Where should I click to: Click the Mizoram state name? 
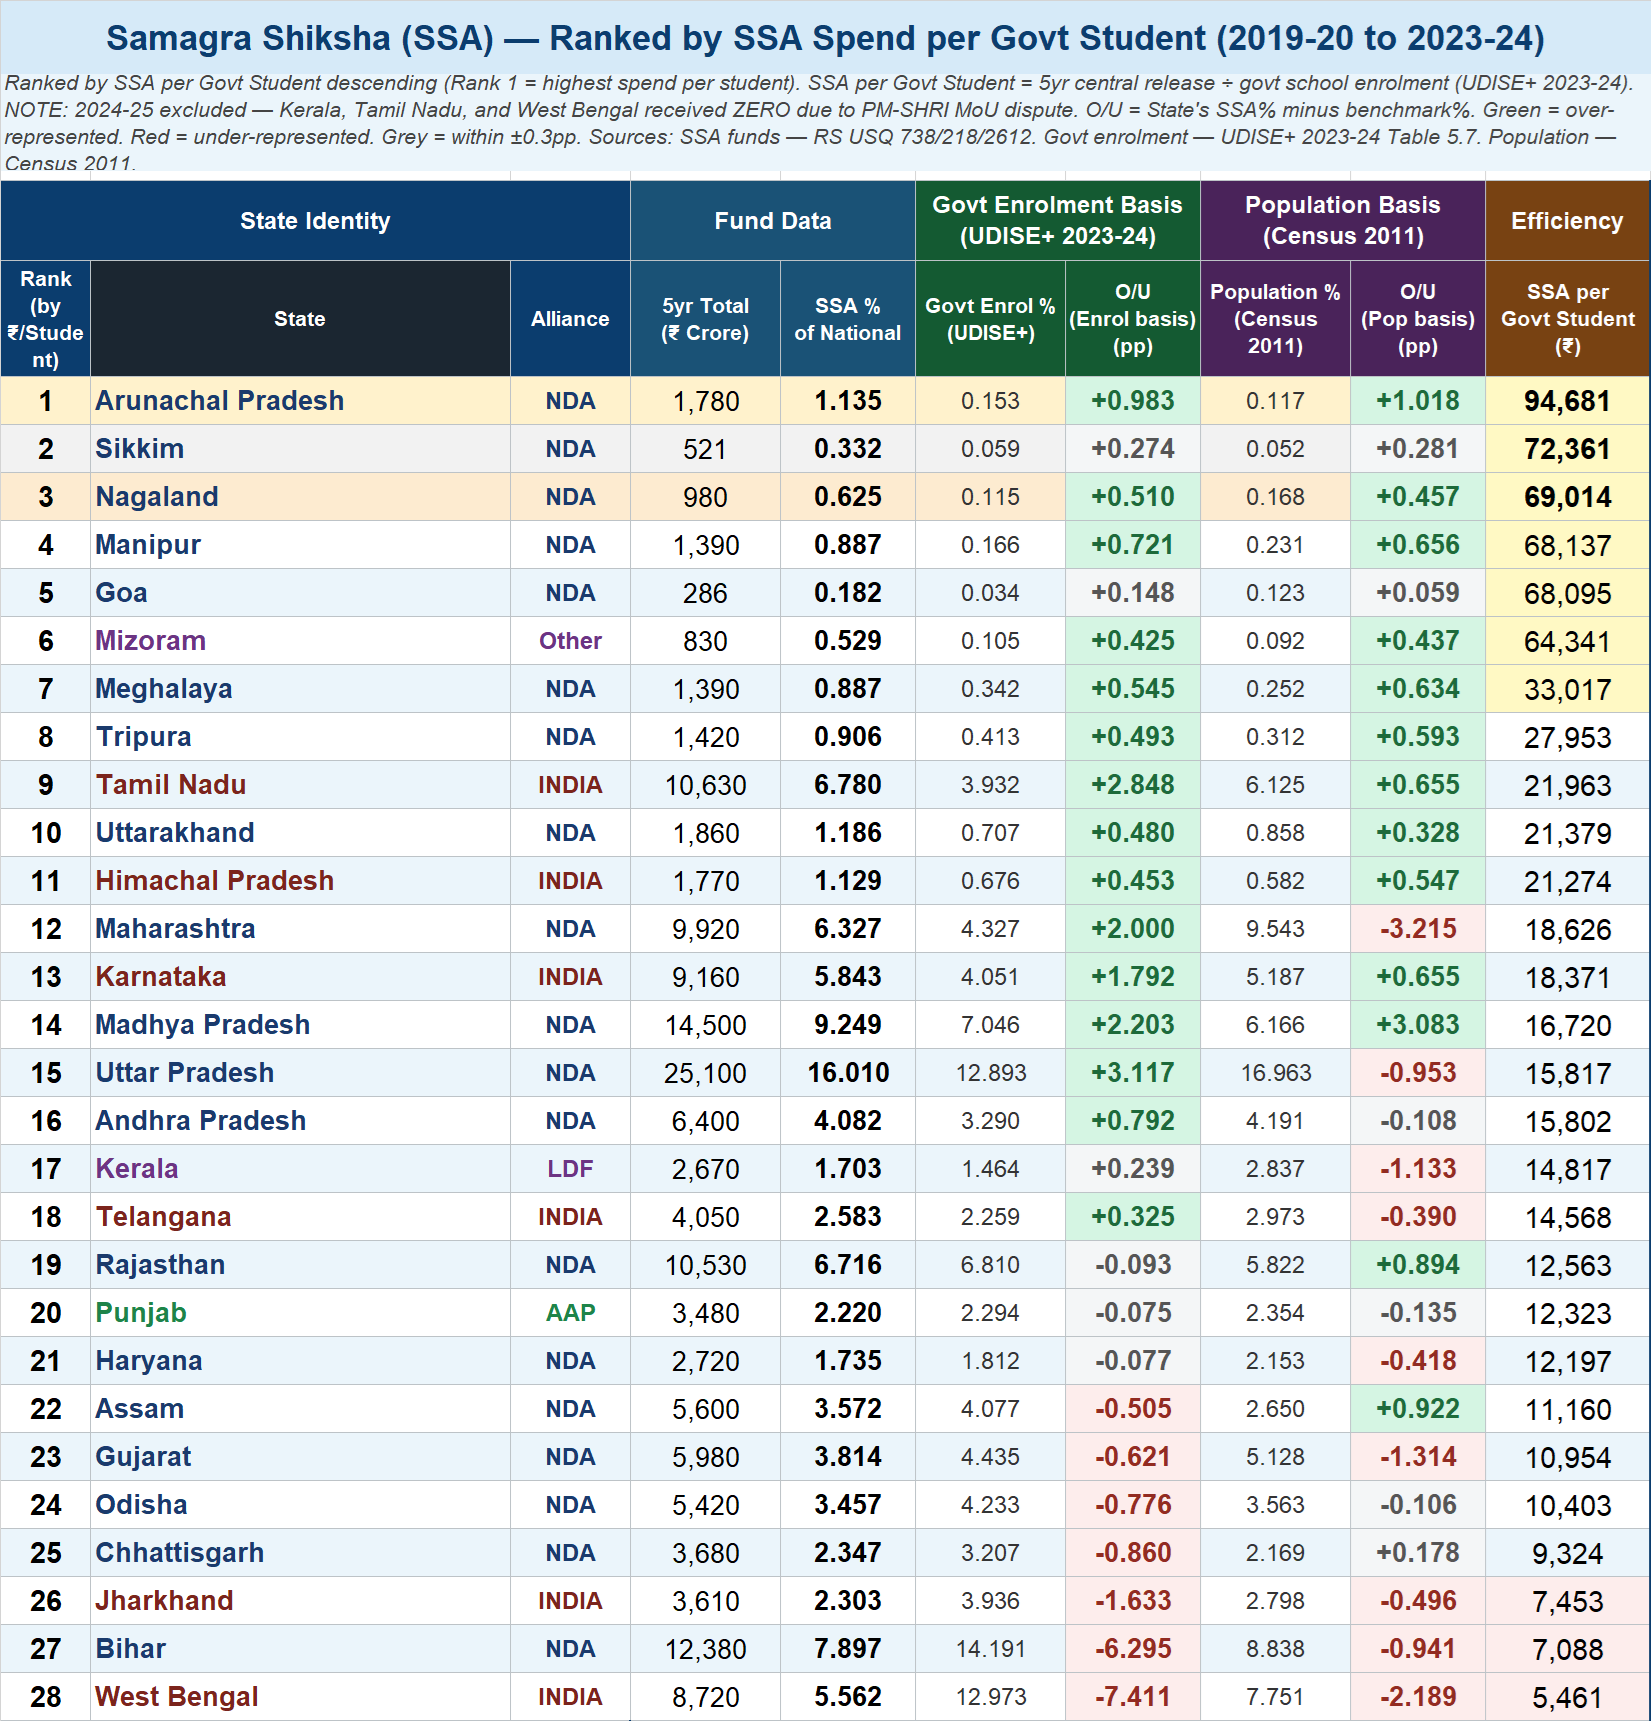150,641
